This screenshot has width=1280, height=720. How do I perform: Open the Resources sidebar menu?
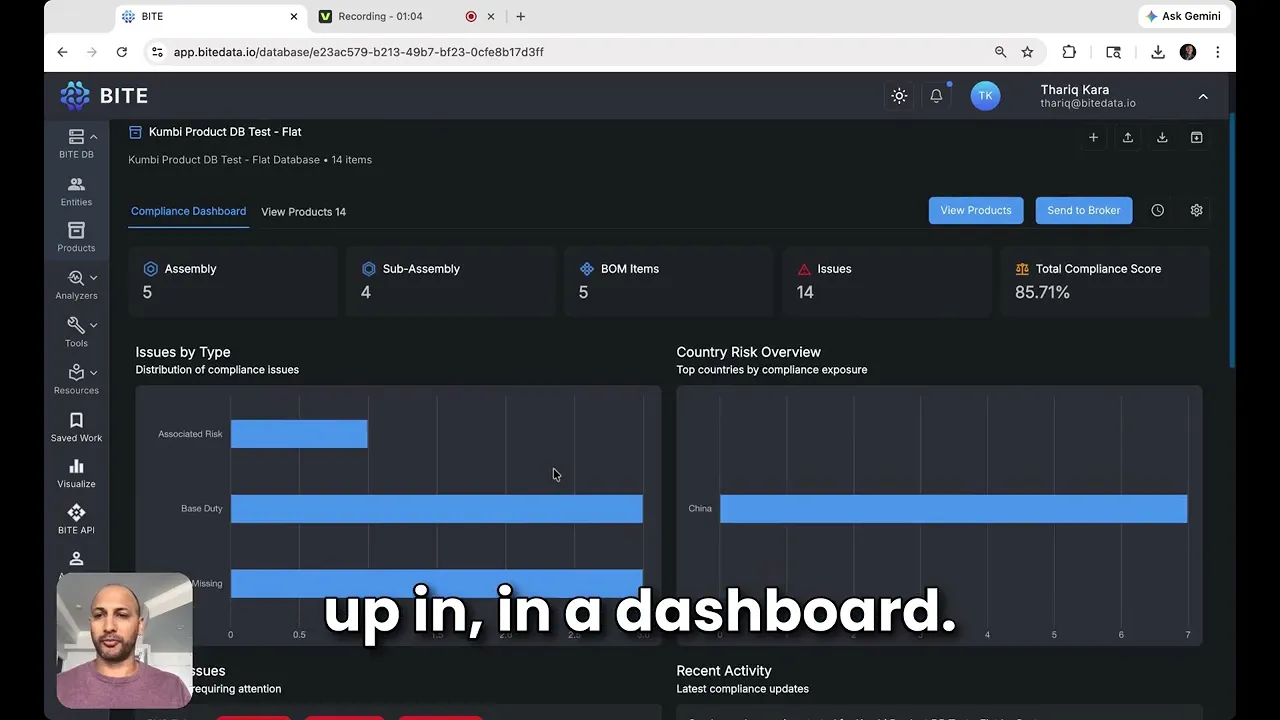76,379
